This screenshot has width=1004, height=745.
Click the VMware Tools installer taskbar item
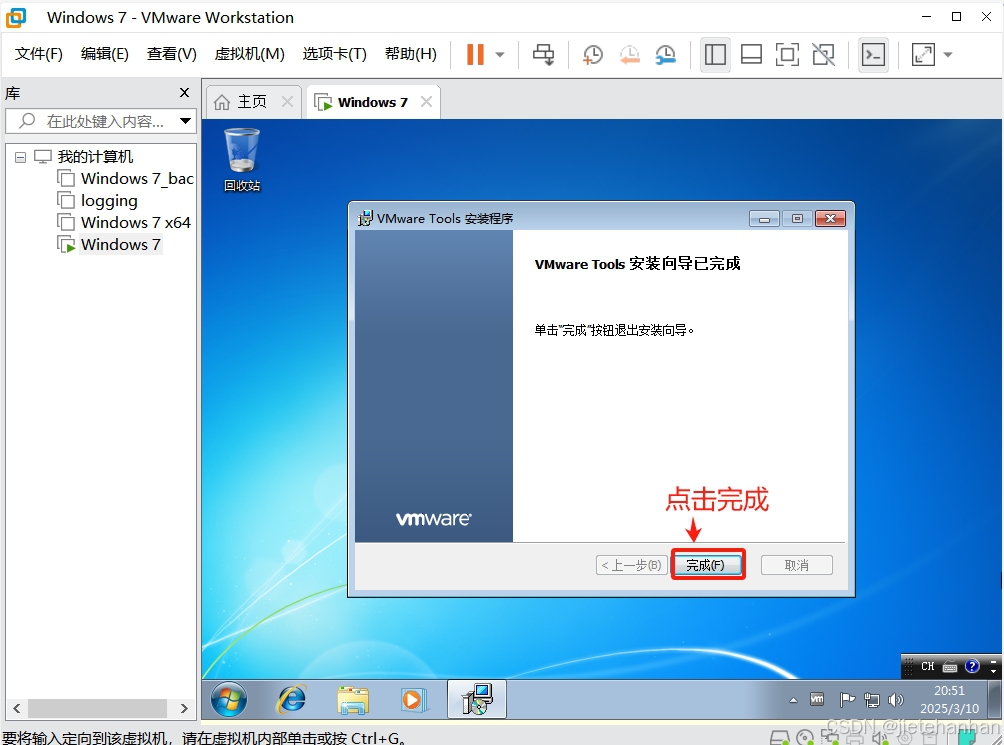477,699
